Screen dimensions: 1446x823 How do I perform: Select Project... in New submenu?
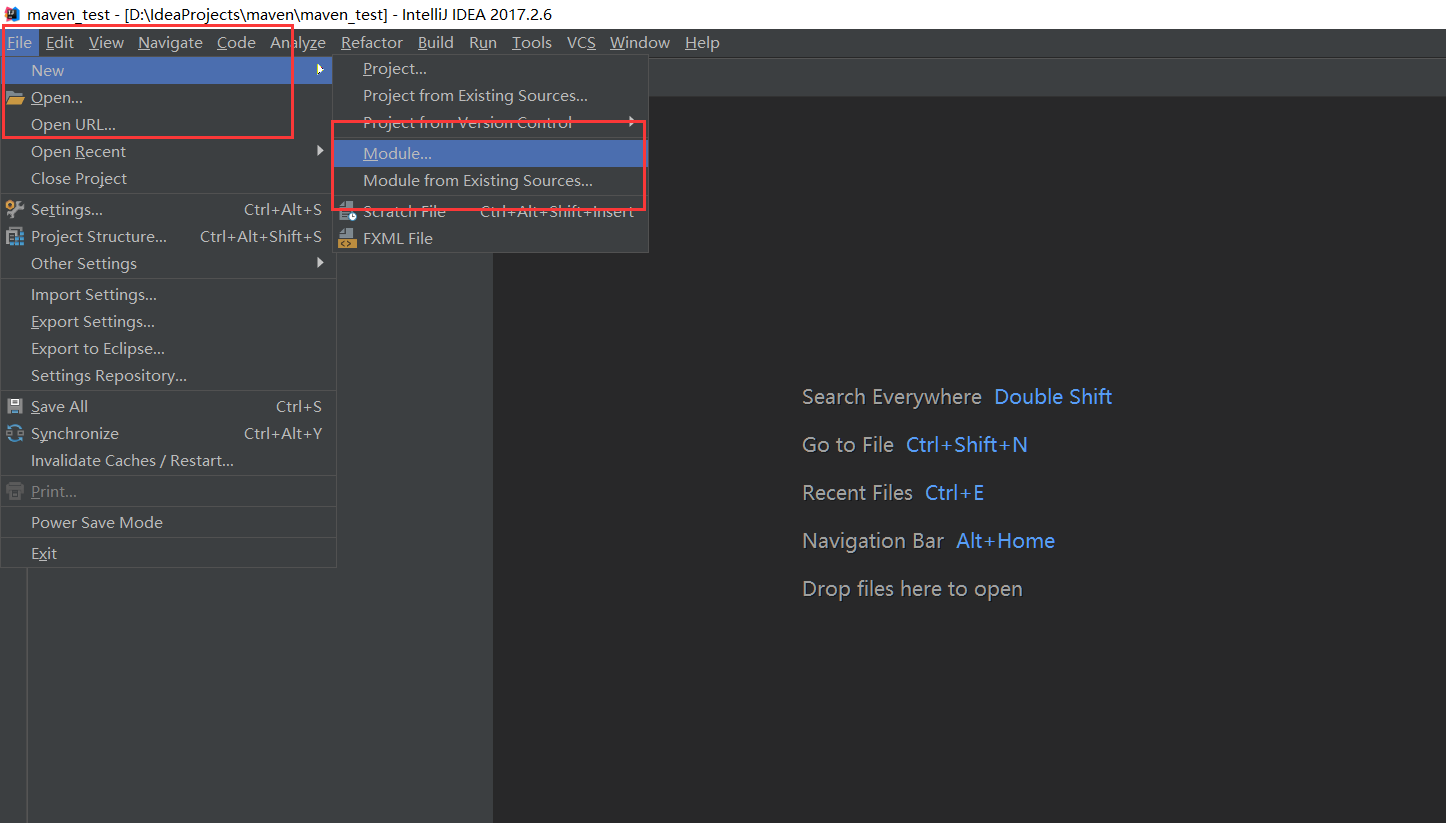[491, 68]
